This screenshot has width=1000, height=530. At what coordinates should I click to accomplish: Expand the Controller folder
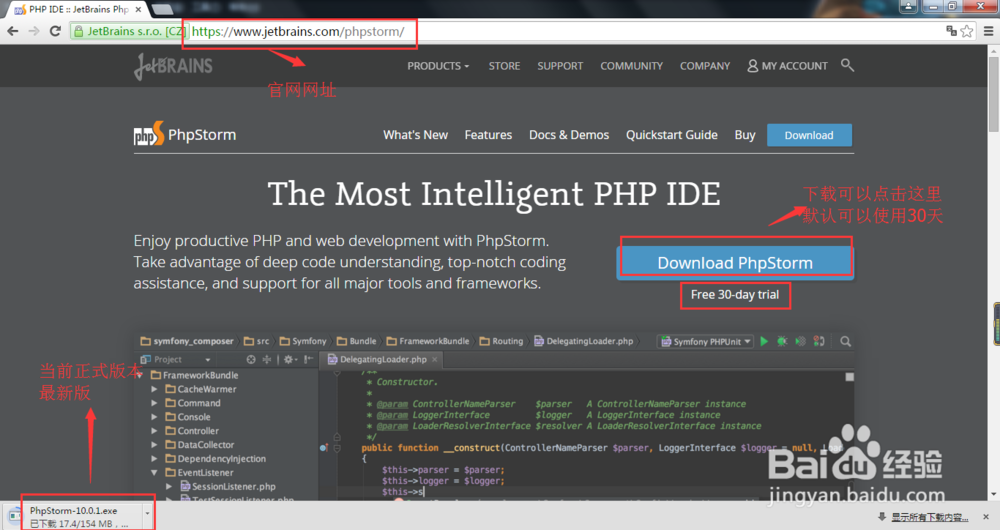pyautogui.click(x=154, y=431)
